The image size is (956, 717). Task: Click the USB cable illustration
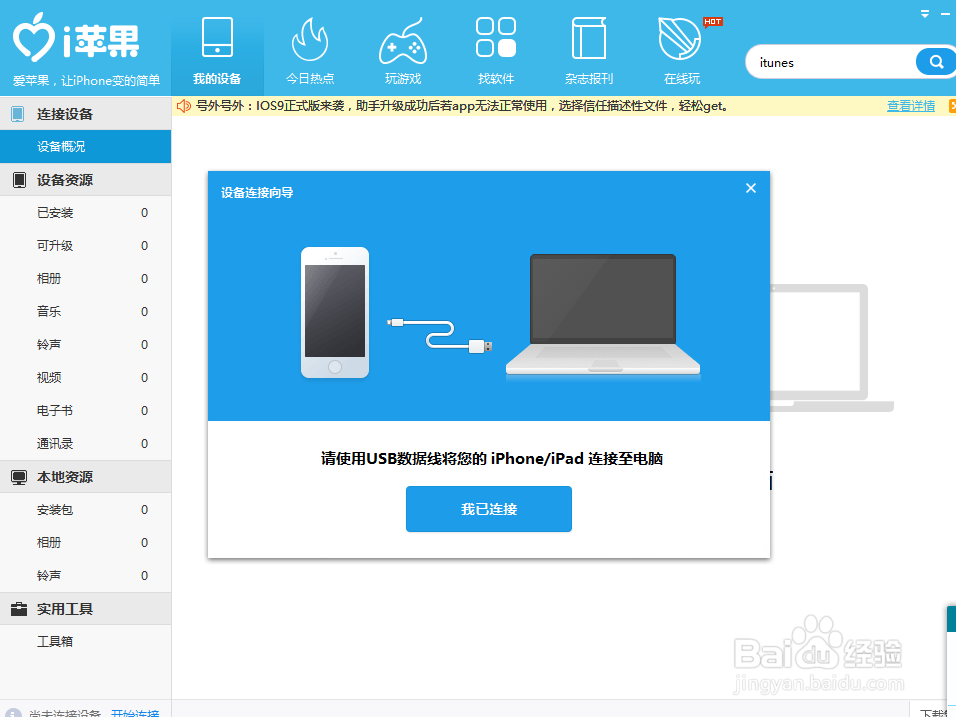(x=440, y=335)
